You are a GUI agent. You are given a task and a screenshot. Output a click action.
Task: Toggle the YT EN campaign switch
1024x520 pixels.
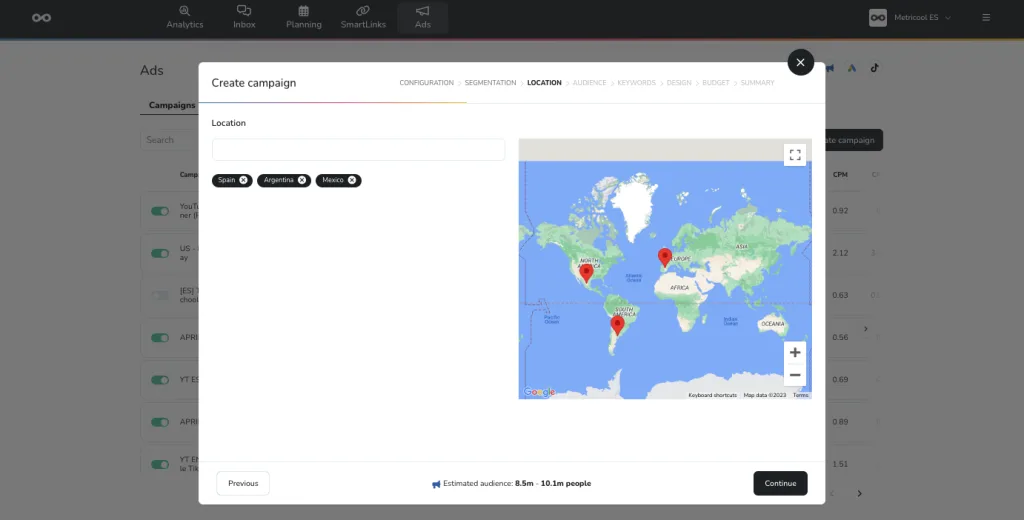(x=160, y=464)
